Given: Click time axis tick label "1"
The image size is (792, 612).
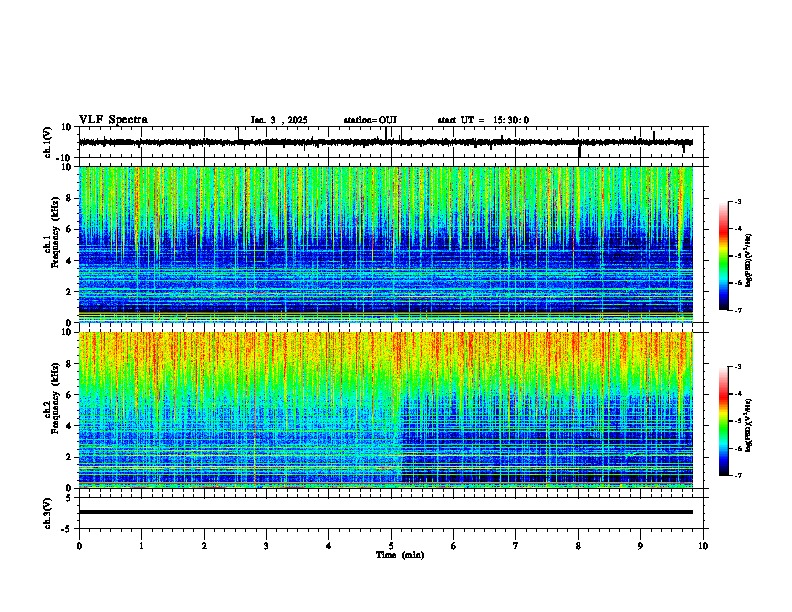Looking at the screenshot, I should click(x=141, y=546).
